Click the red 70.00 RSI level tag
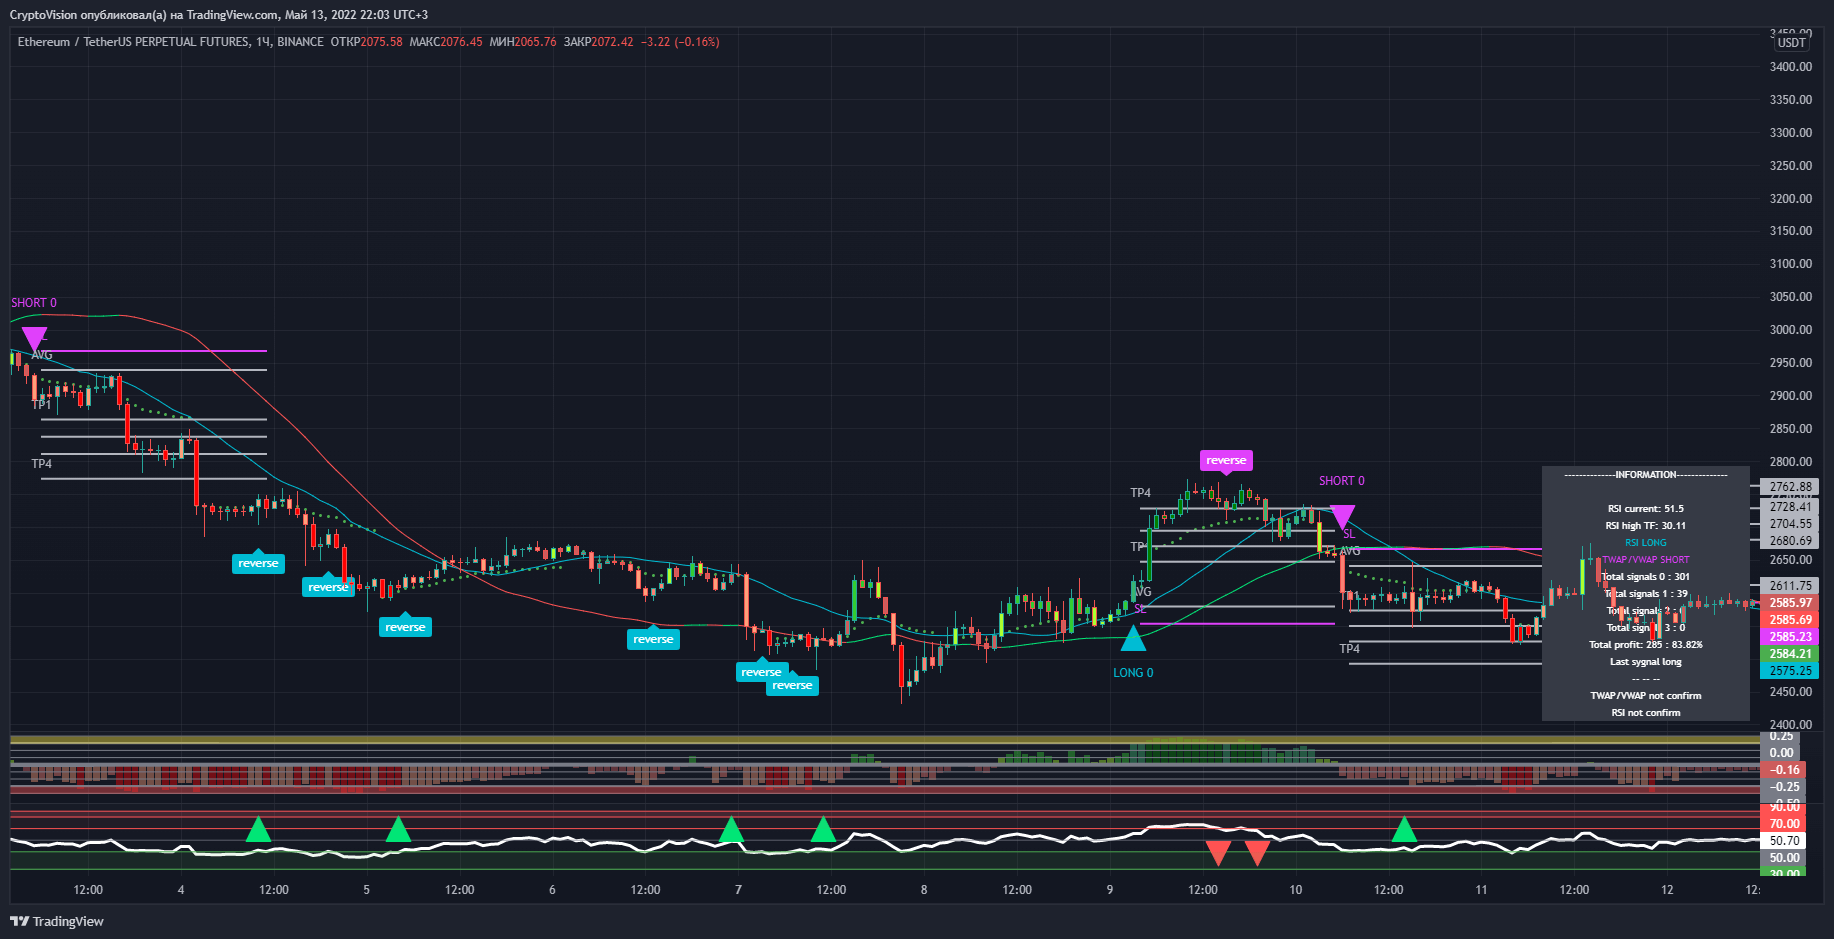 (x=1781, y=824)
